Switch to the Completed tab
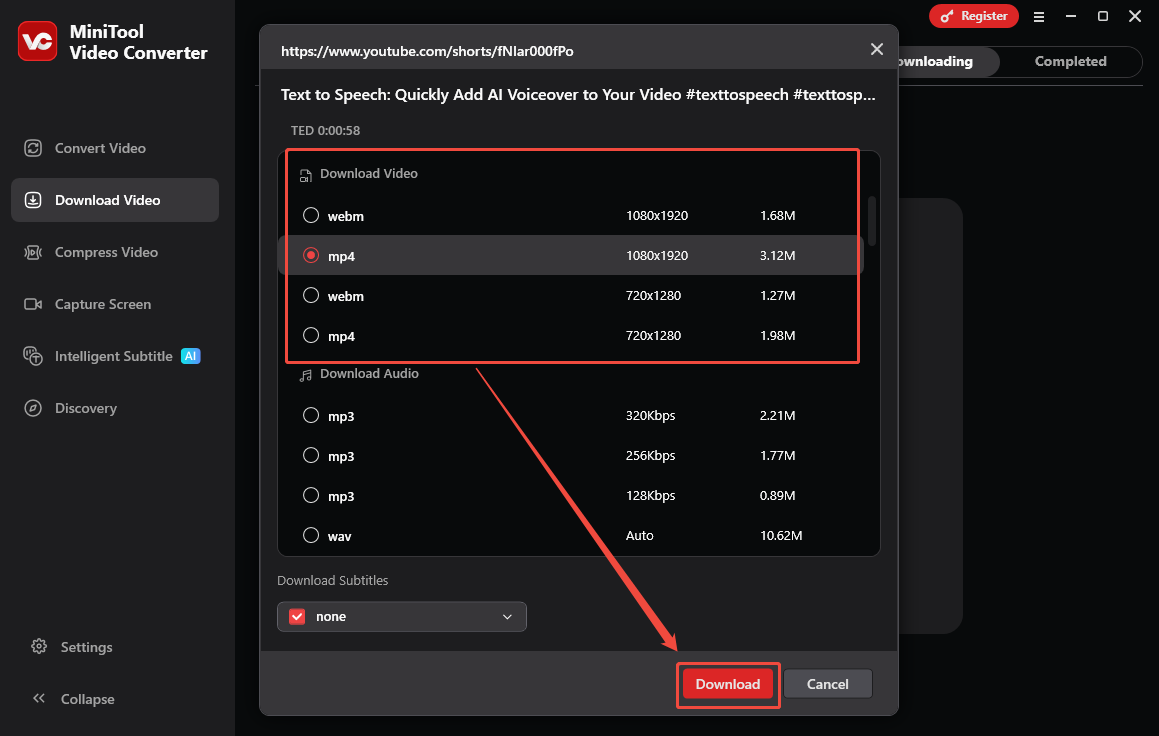The width and height of the screenshot is (1159, 736). pos(1069,61)
